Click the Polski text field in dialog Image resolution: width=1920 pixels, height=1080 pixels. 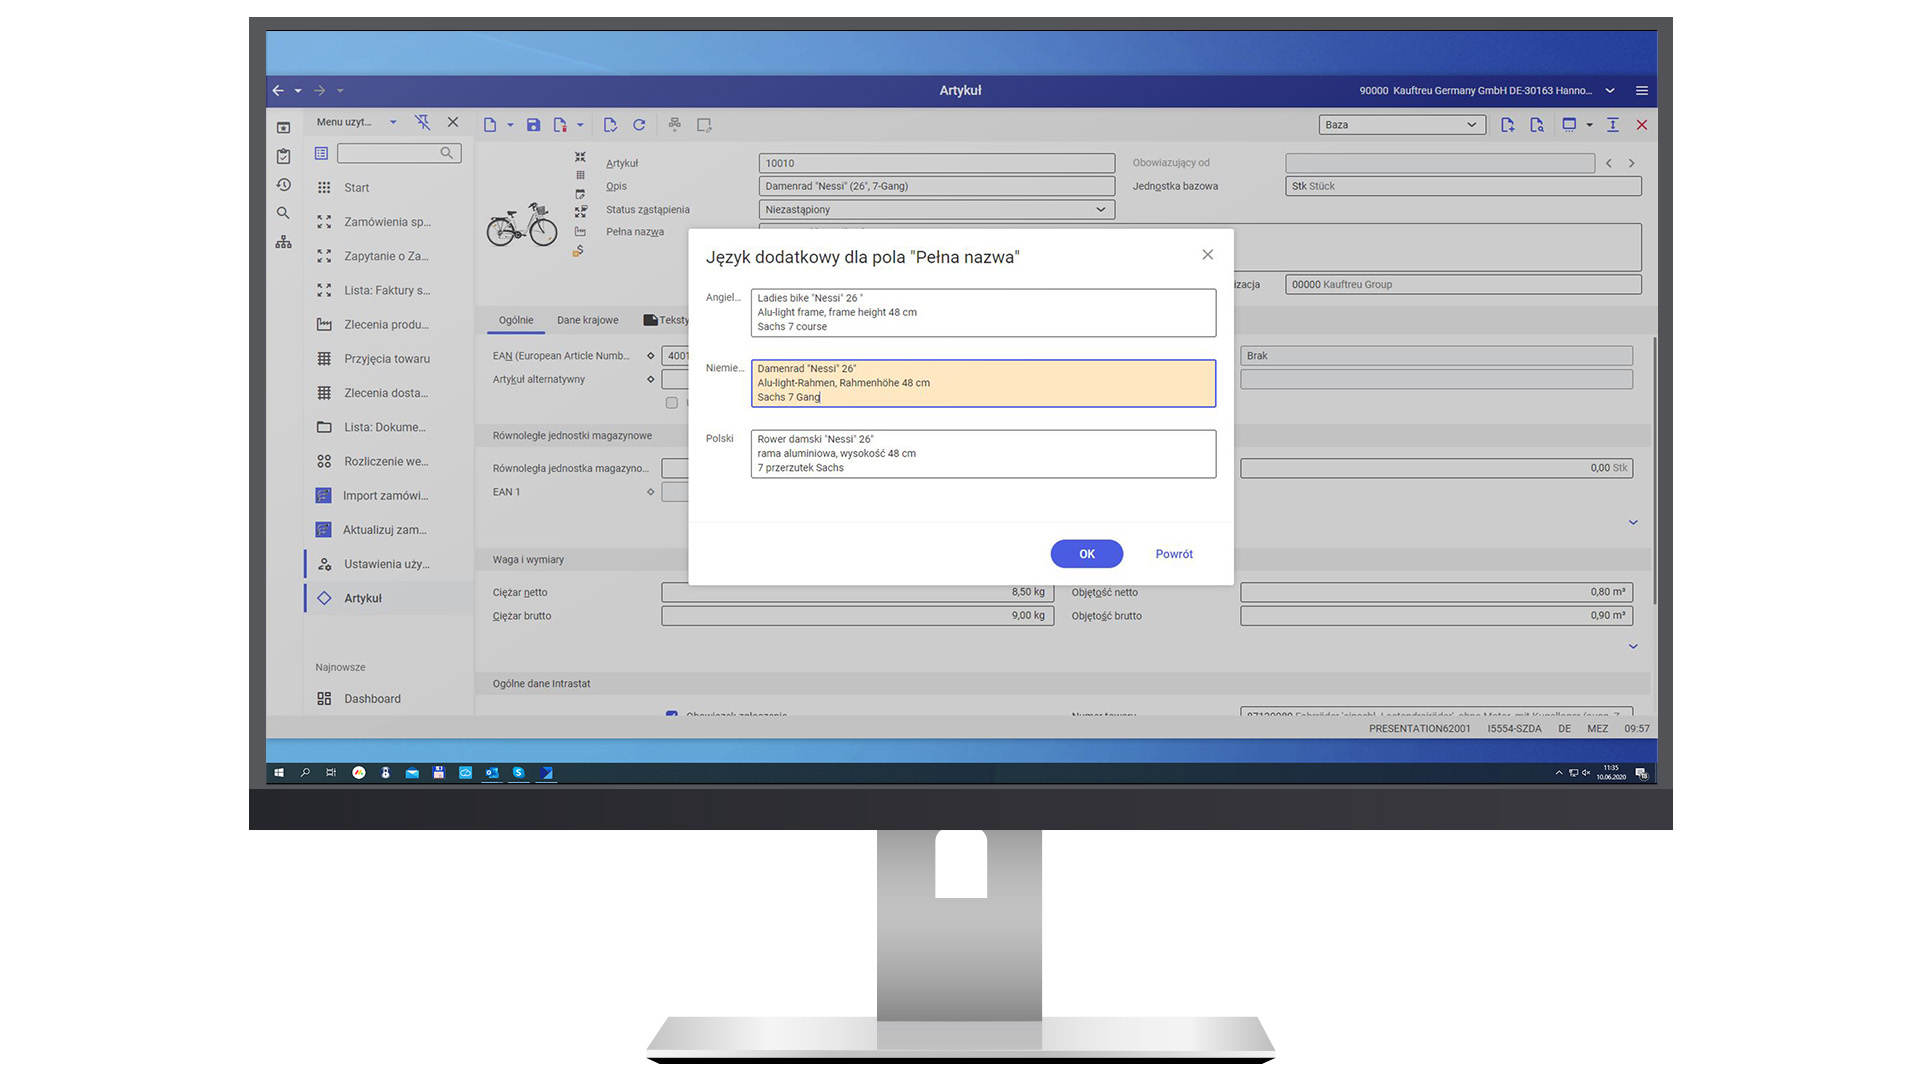click(x=983, y=454)
